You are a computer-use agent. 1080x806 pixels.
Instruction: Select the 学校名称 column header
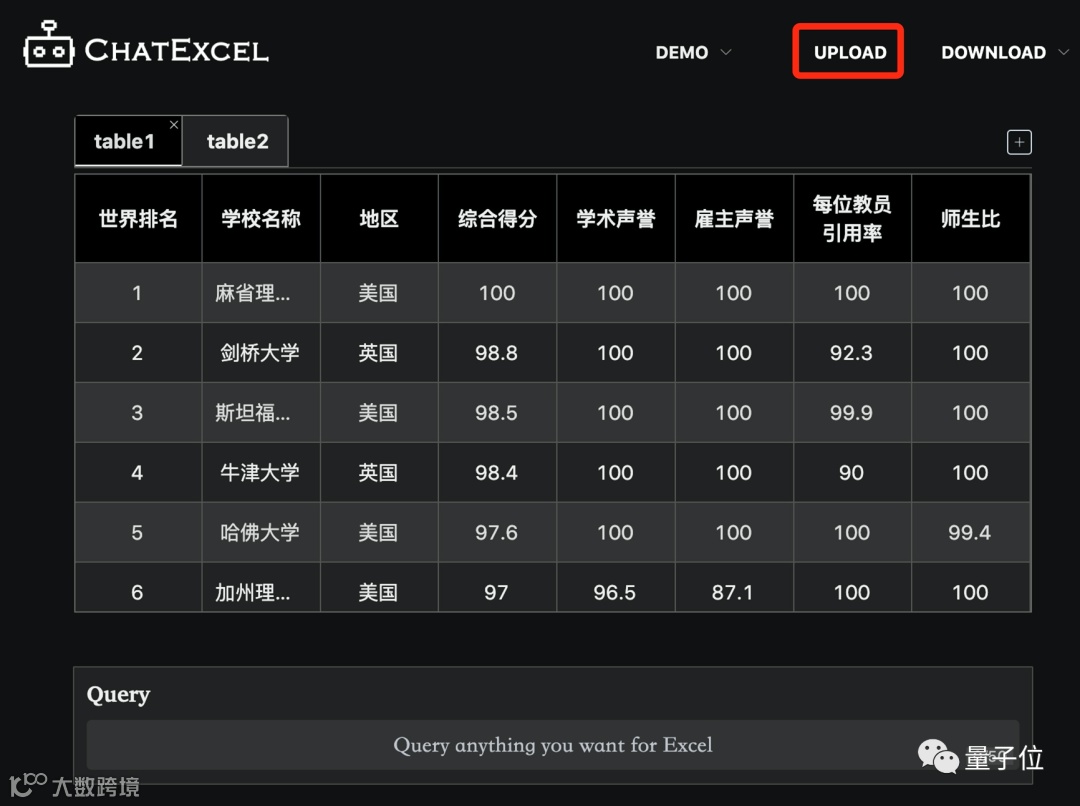[261, 218]
